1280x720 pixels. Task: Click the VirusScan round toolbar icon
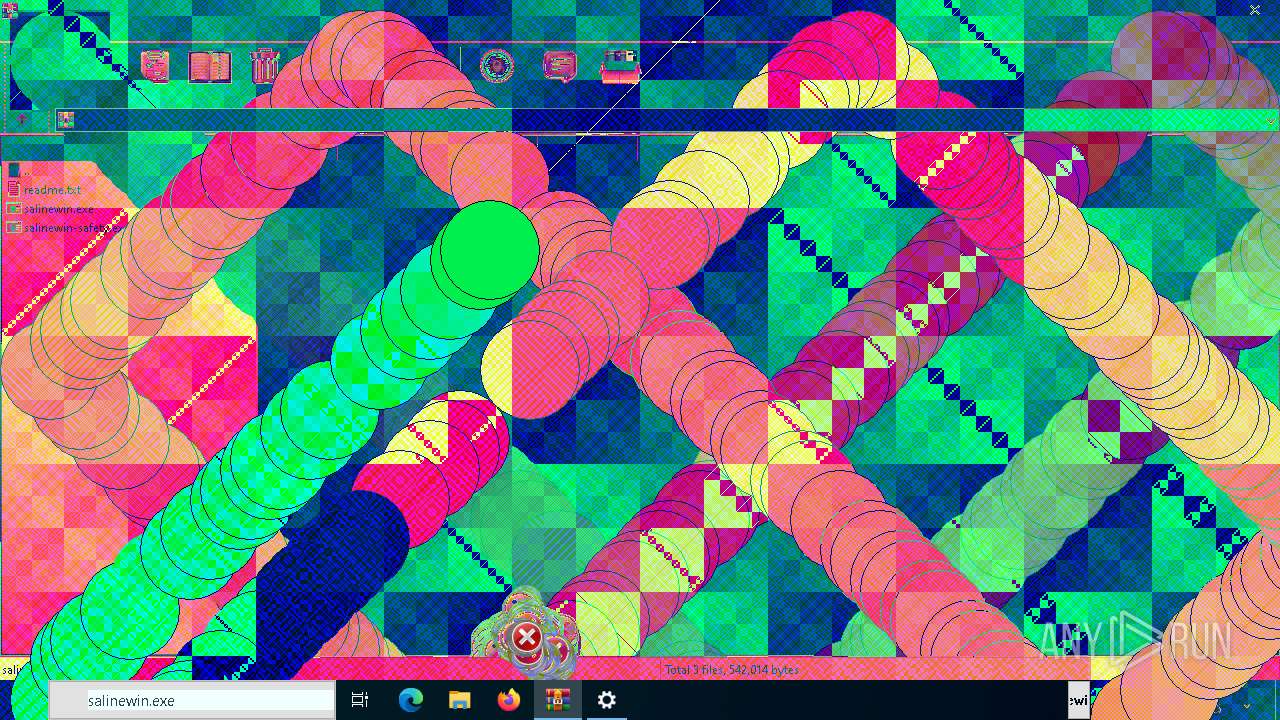point(497,66)
